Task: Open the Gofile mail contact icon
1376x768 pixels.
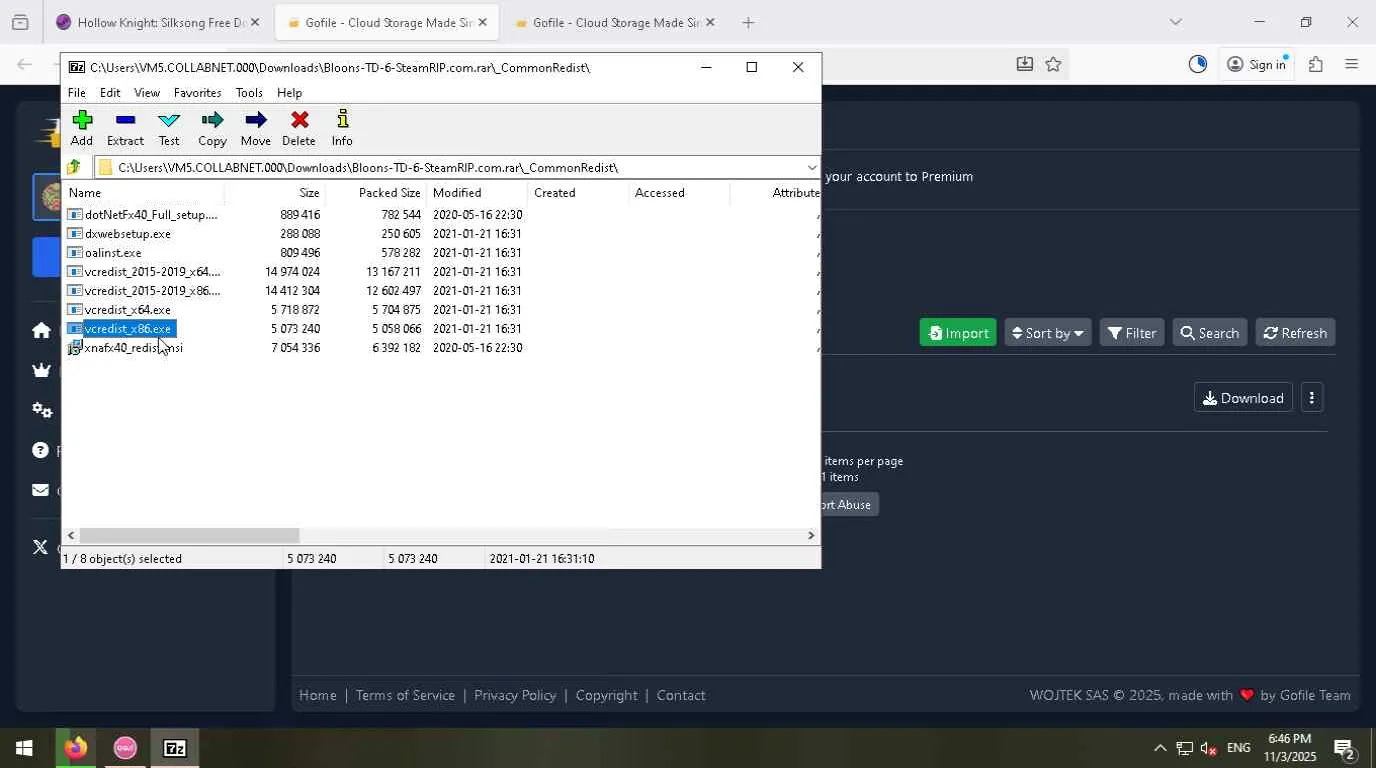Action: pos(40,490)
